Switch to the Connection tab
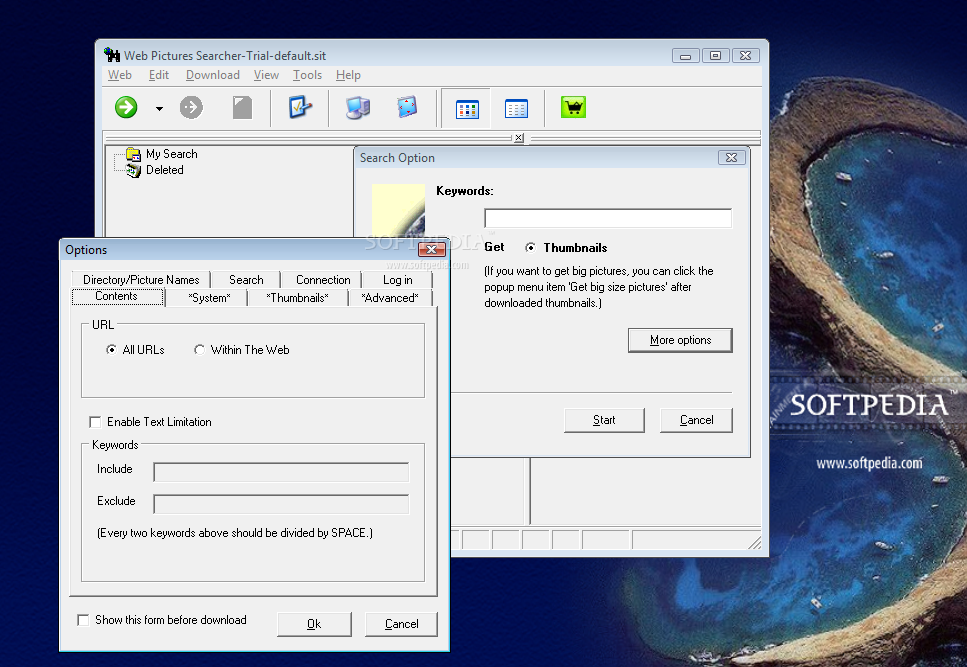Screen dimensions: 967x667 tap(323, 280)
